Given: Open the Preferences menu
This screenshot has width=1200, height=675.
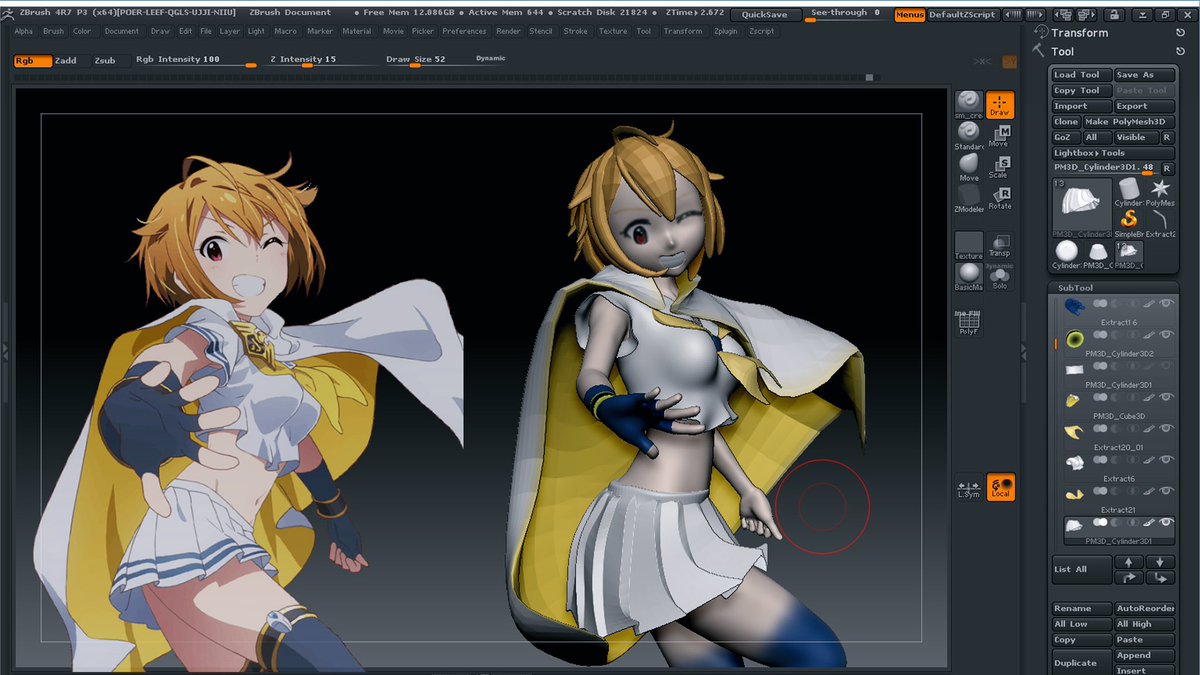Looking at the screenshot, I should (x=465, y=31).
